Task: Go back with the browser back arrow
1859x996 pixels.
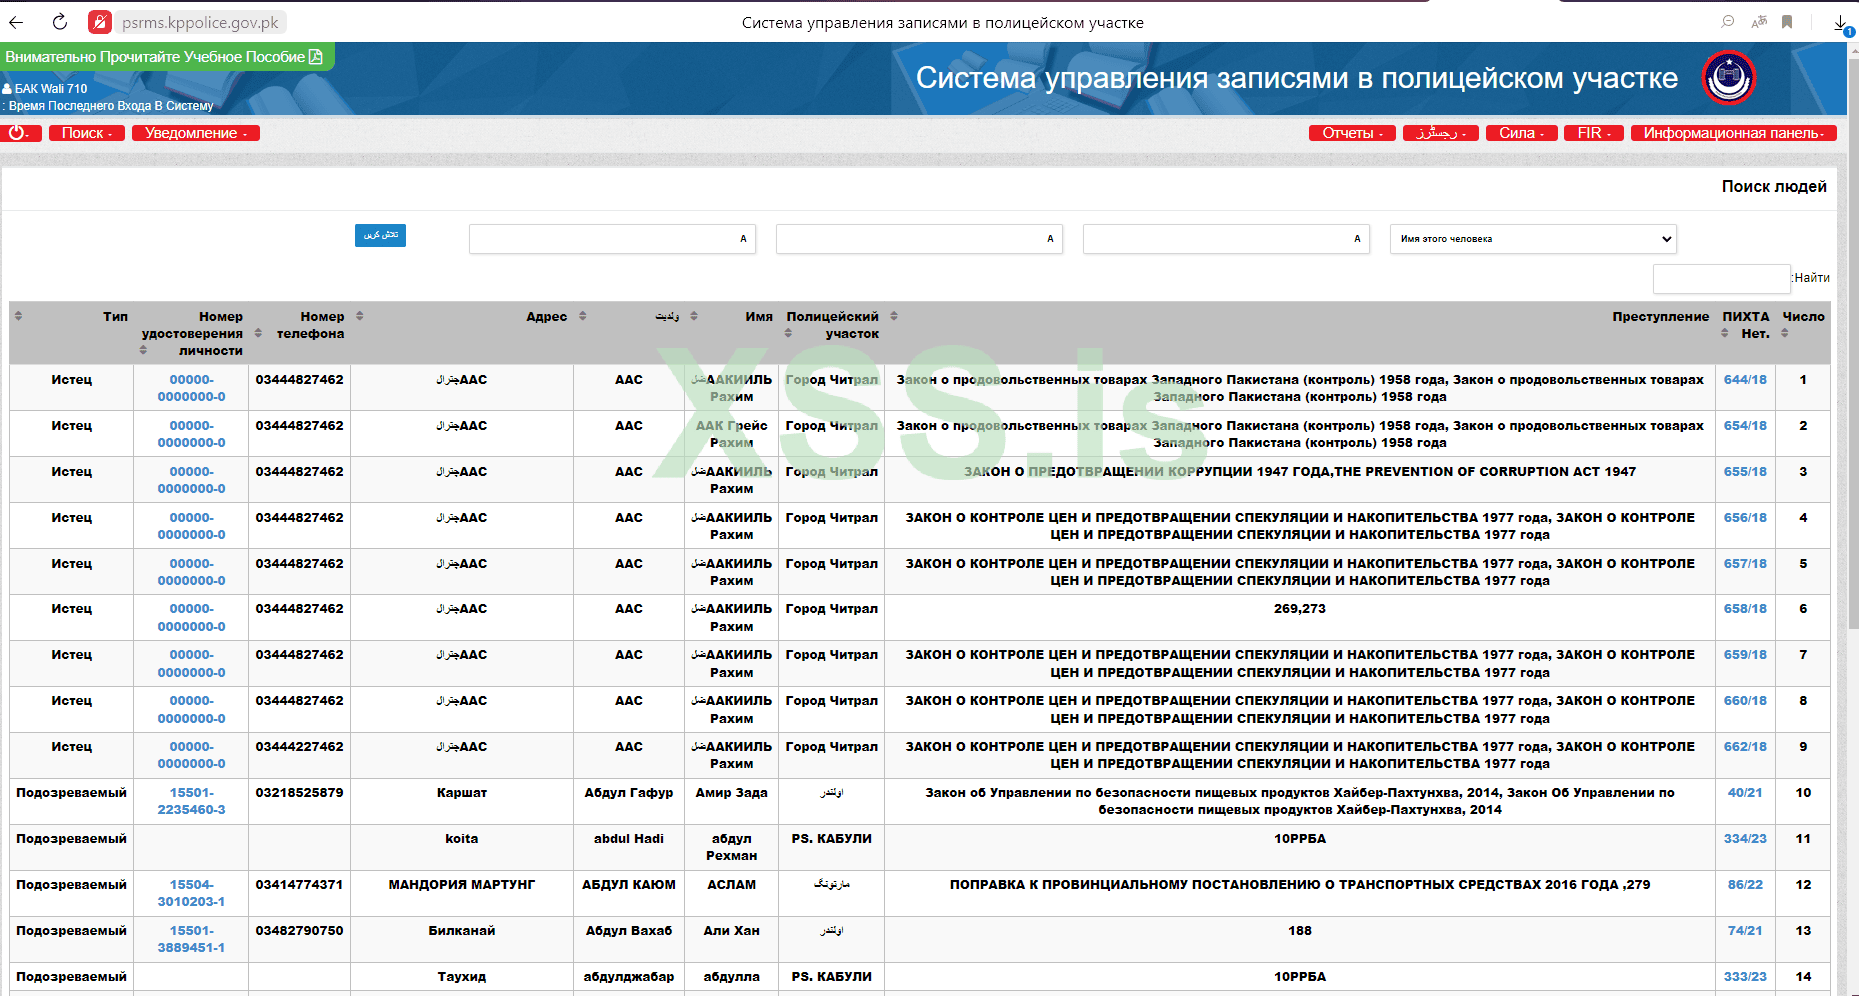Action: [17, 22]
